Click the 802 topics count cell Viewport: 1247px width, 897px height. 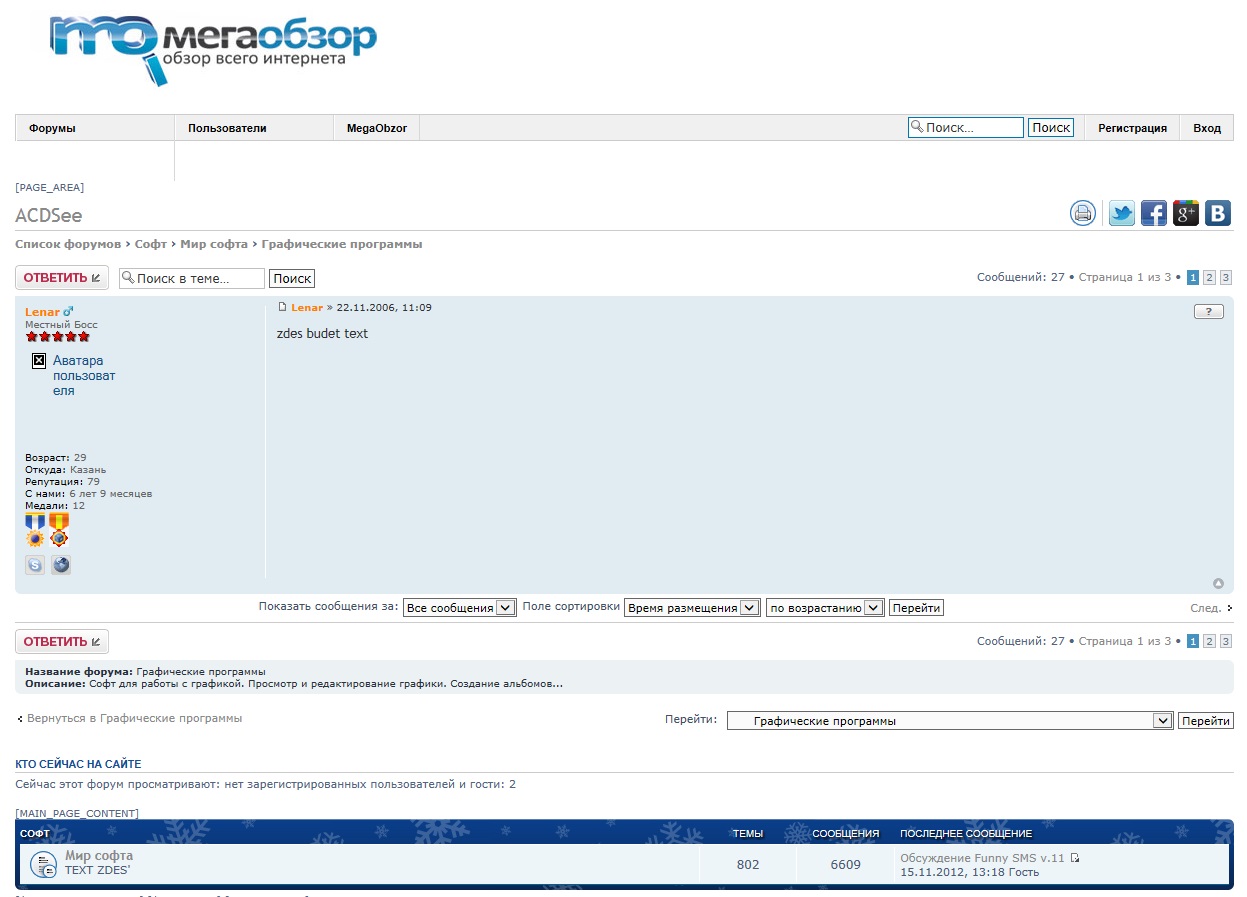[748, 865]
